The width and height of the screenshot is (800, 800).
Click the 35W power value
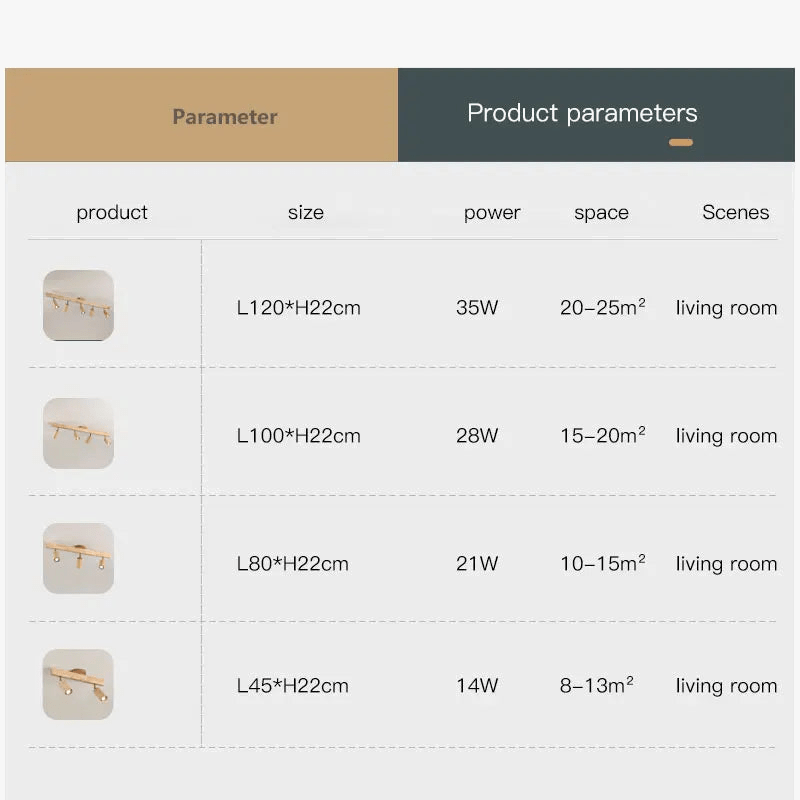coord(477,308)
